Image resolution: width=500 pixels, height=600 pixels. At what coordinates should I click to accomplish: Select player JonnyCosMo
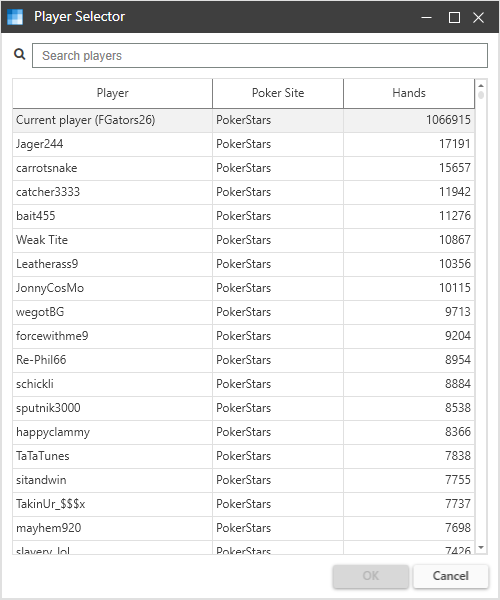tap(243, 288)
